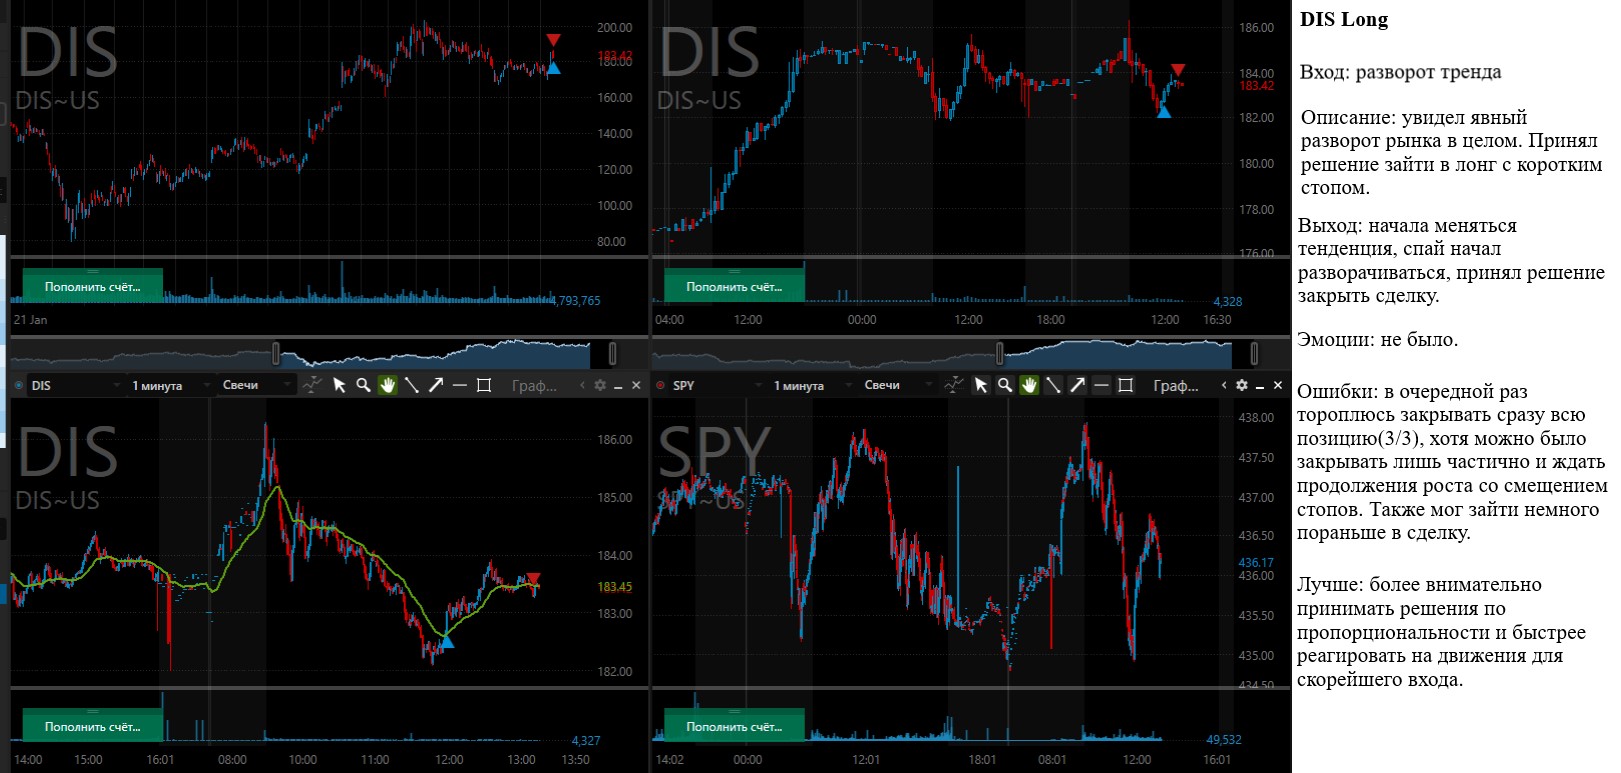Select the trend line tool in SPY toolbar
The height and width of the screenshot is (773, 1621).
point(1053,385)
